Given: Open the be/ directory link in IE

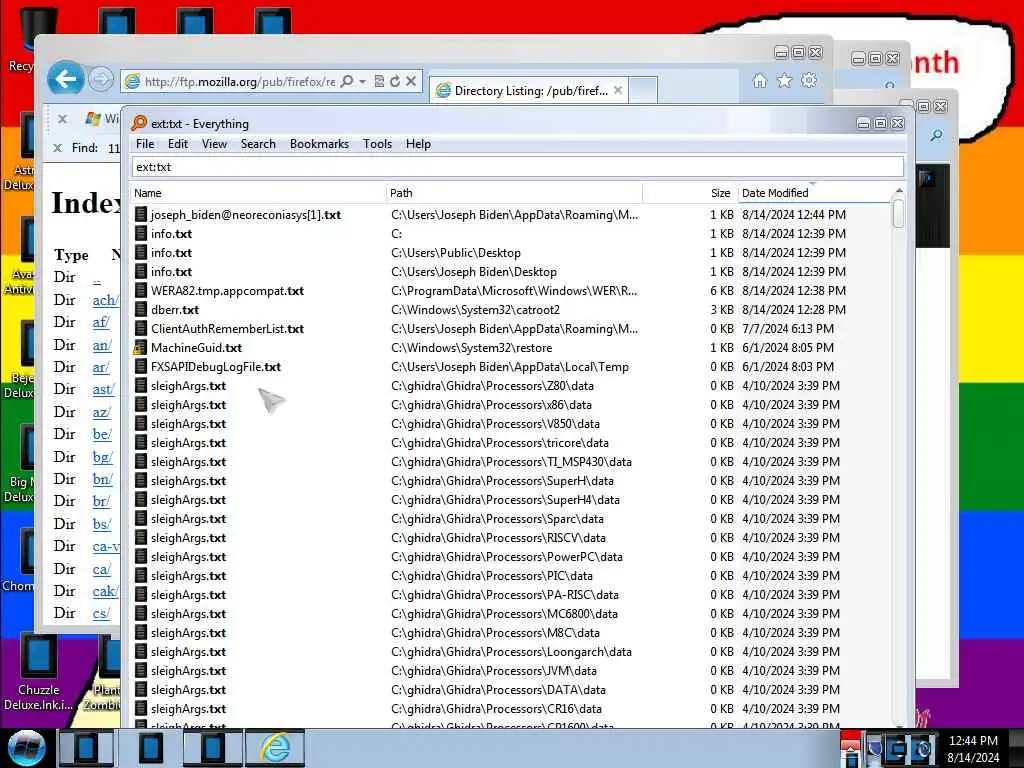Looking at the screenshot, I should [x=102, y=434].
